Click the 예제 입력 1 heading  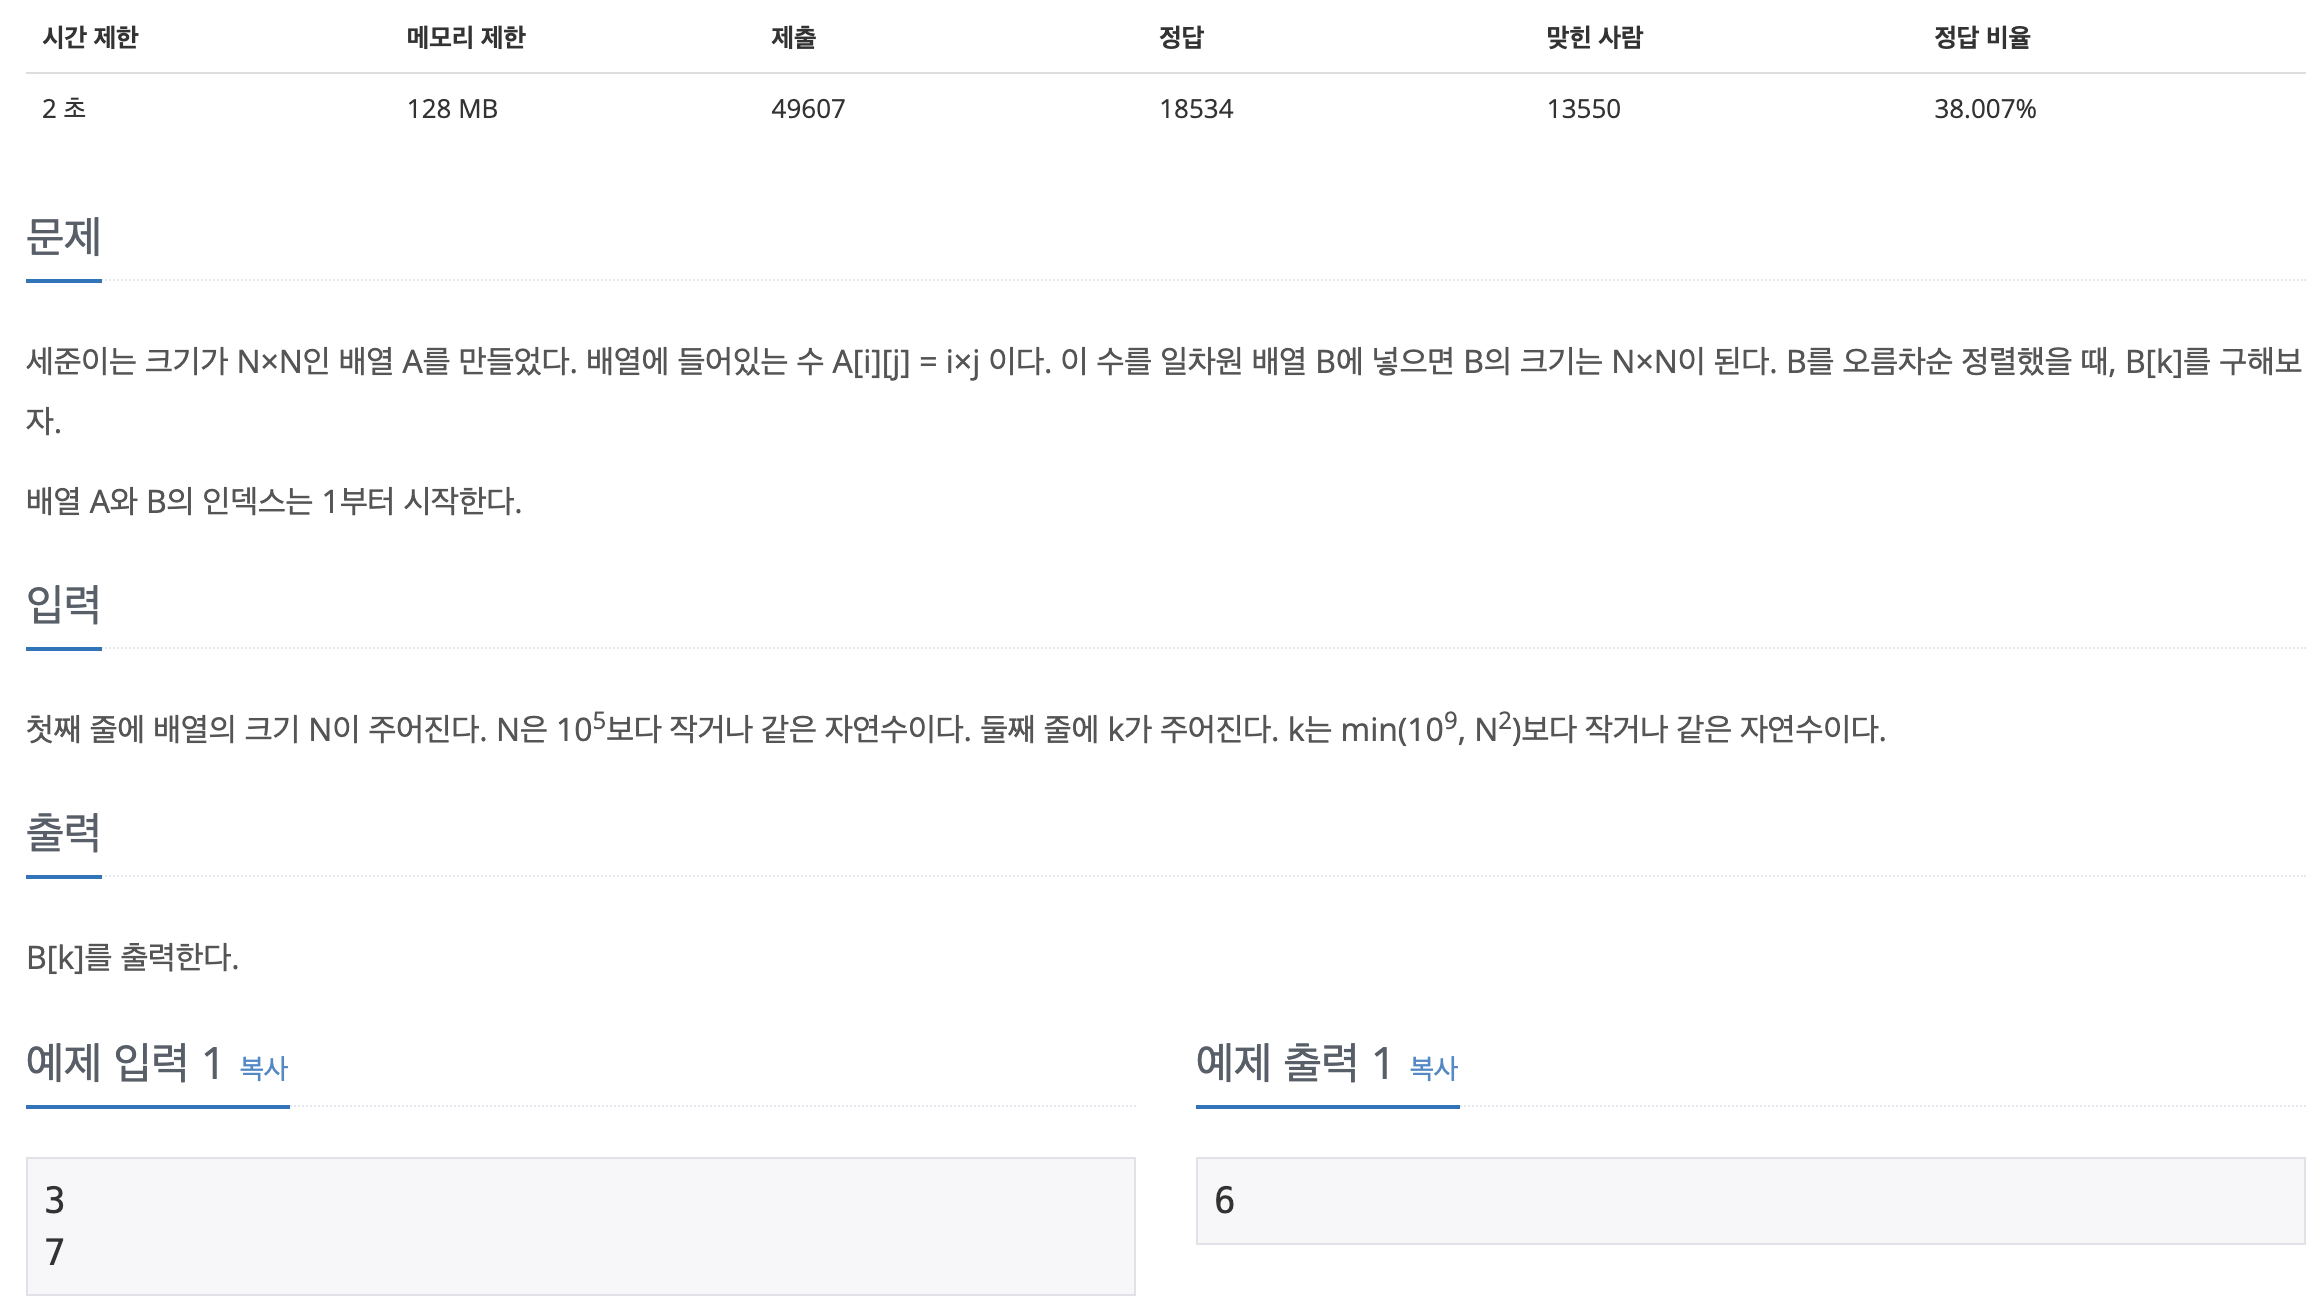coord(124,1062)
